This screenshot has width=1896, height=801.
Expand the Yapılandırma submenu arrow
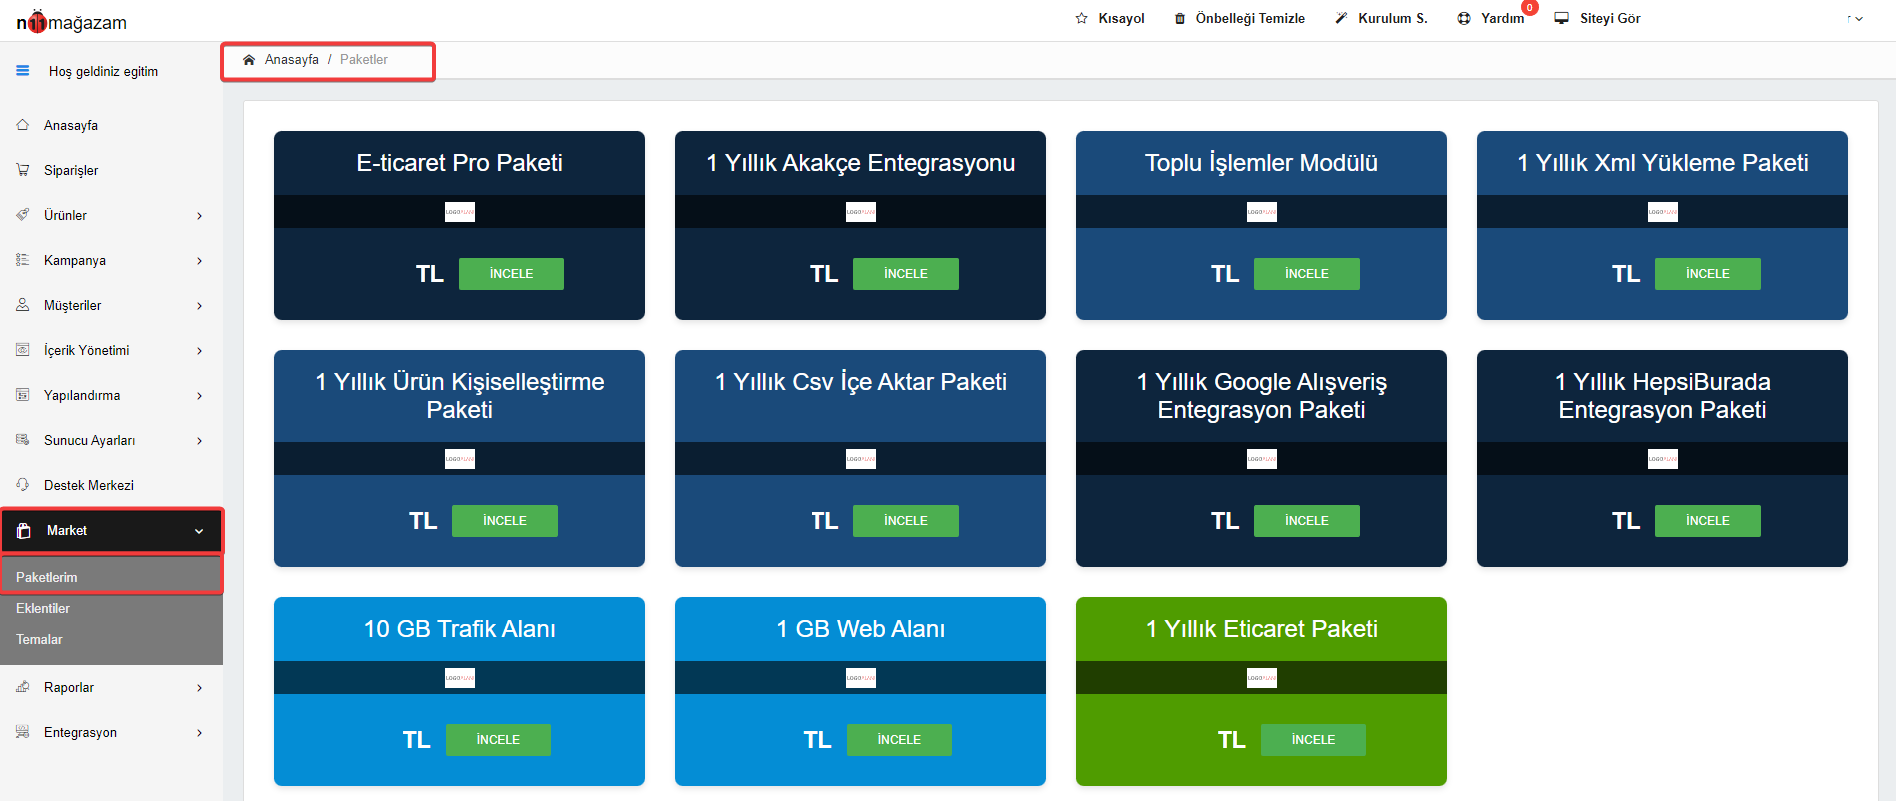pos(200,396)
